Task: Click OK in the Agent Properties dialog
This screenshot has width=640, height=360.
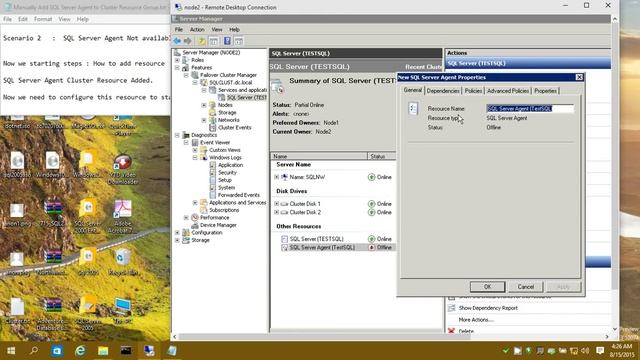Action: [x=487, y=287]
